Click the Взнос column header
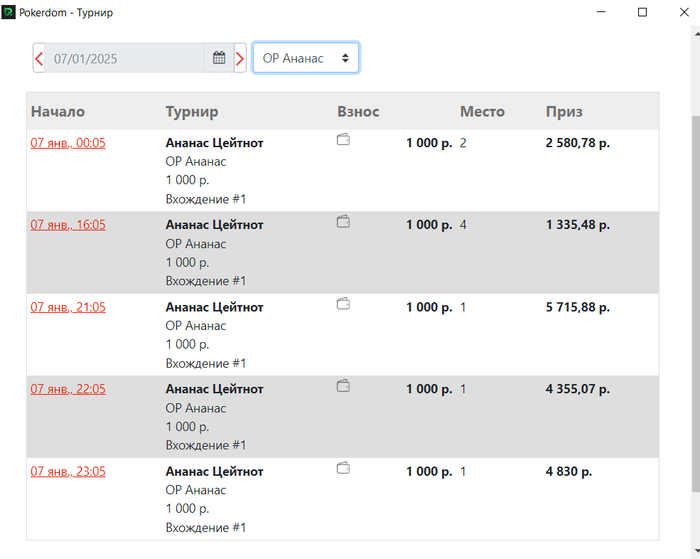 click(358, 112)
